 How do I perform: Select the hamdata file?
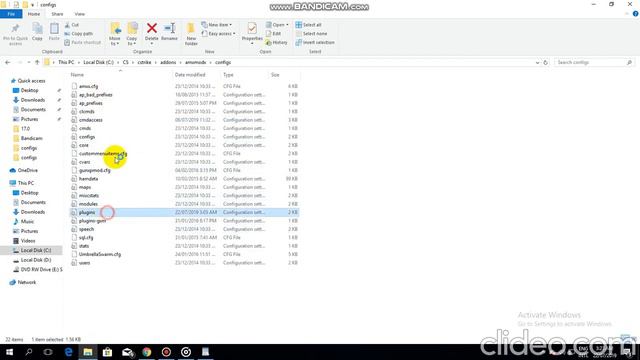[x=89, y=179]
